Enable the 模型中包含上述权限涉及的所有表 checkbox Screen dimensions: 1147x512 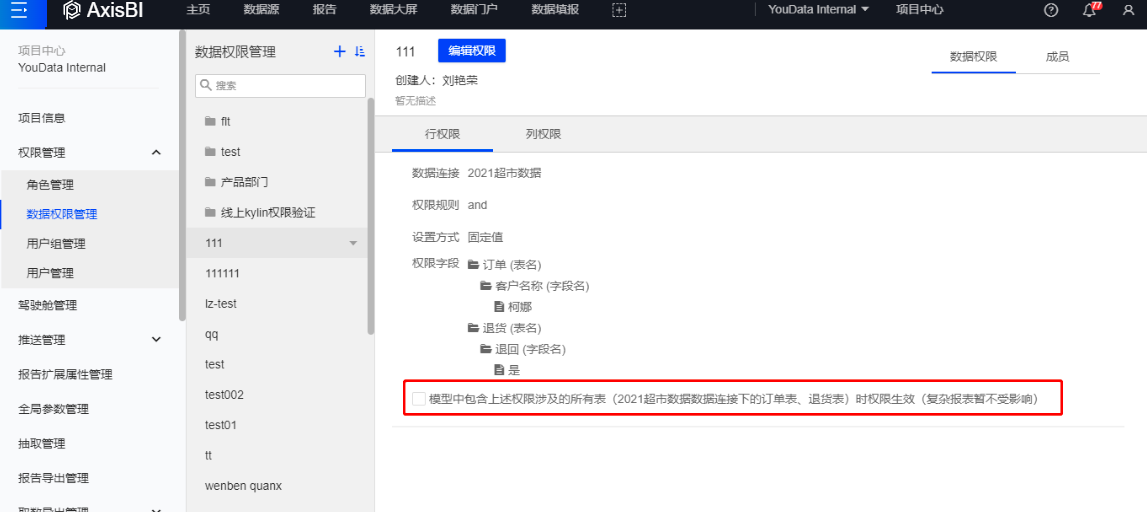click(x=419, y=399)
